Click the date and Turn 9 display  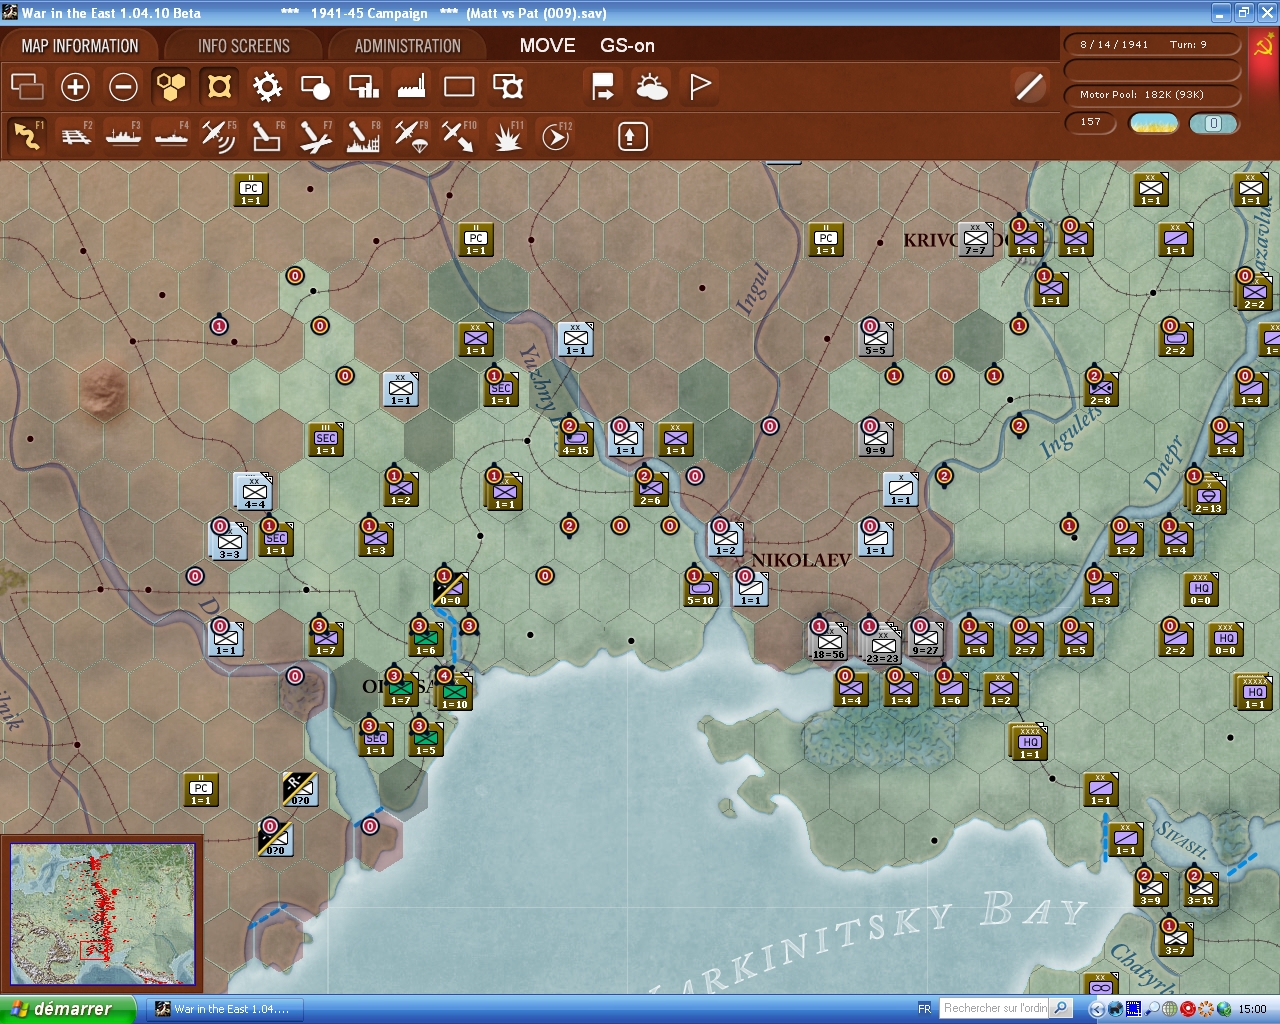[1152, 45]
